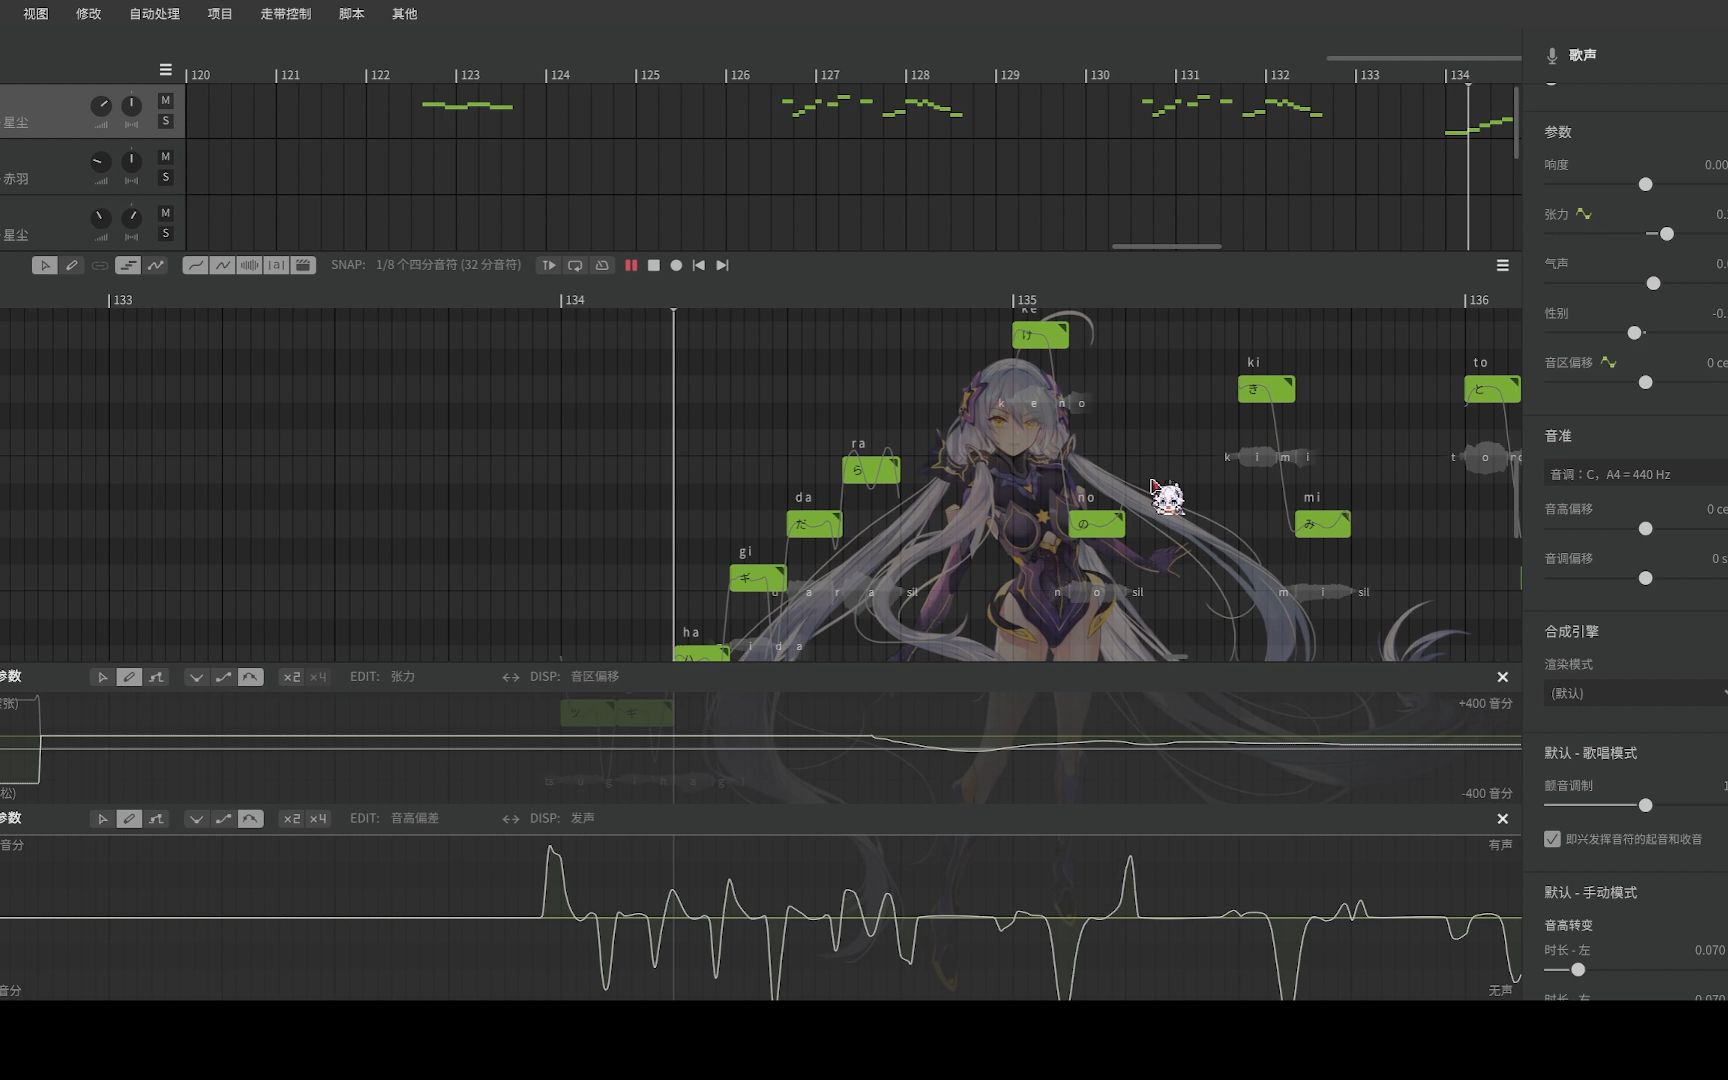Click measure 127 marker on track timeline
The image size is (1728, 1080).
827,75
